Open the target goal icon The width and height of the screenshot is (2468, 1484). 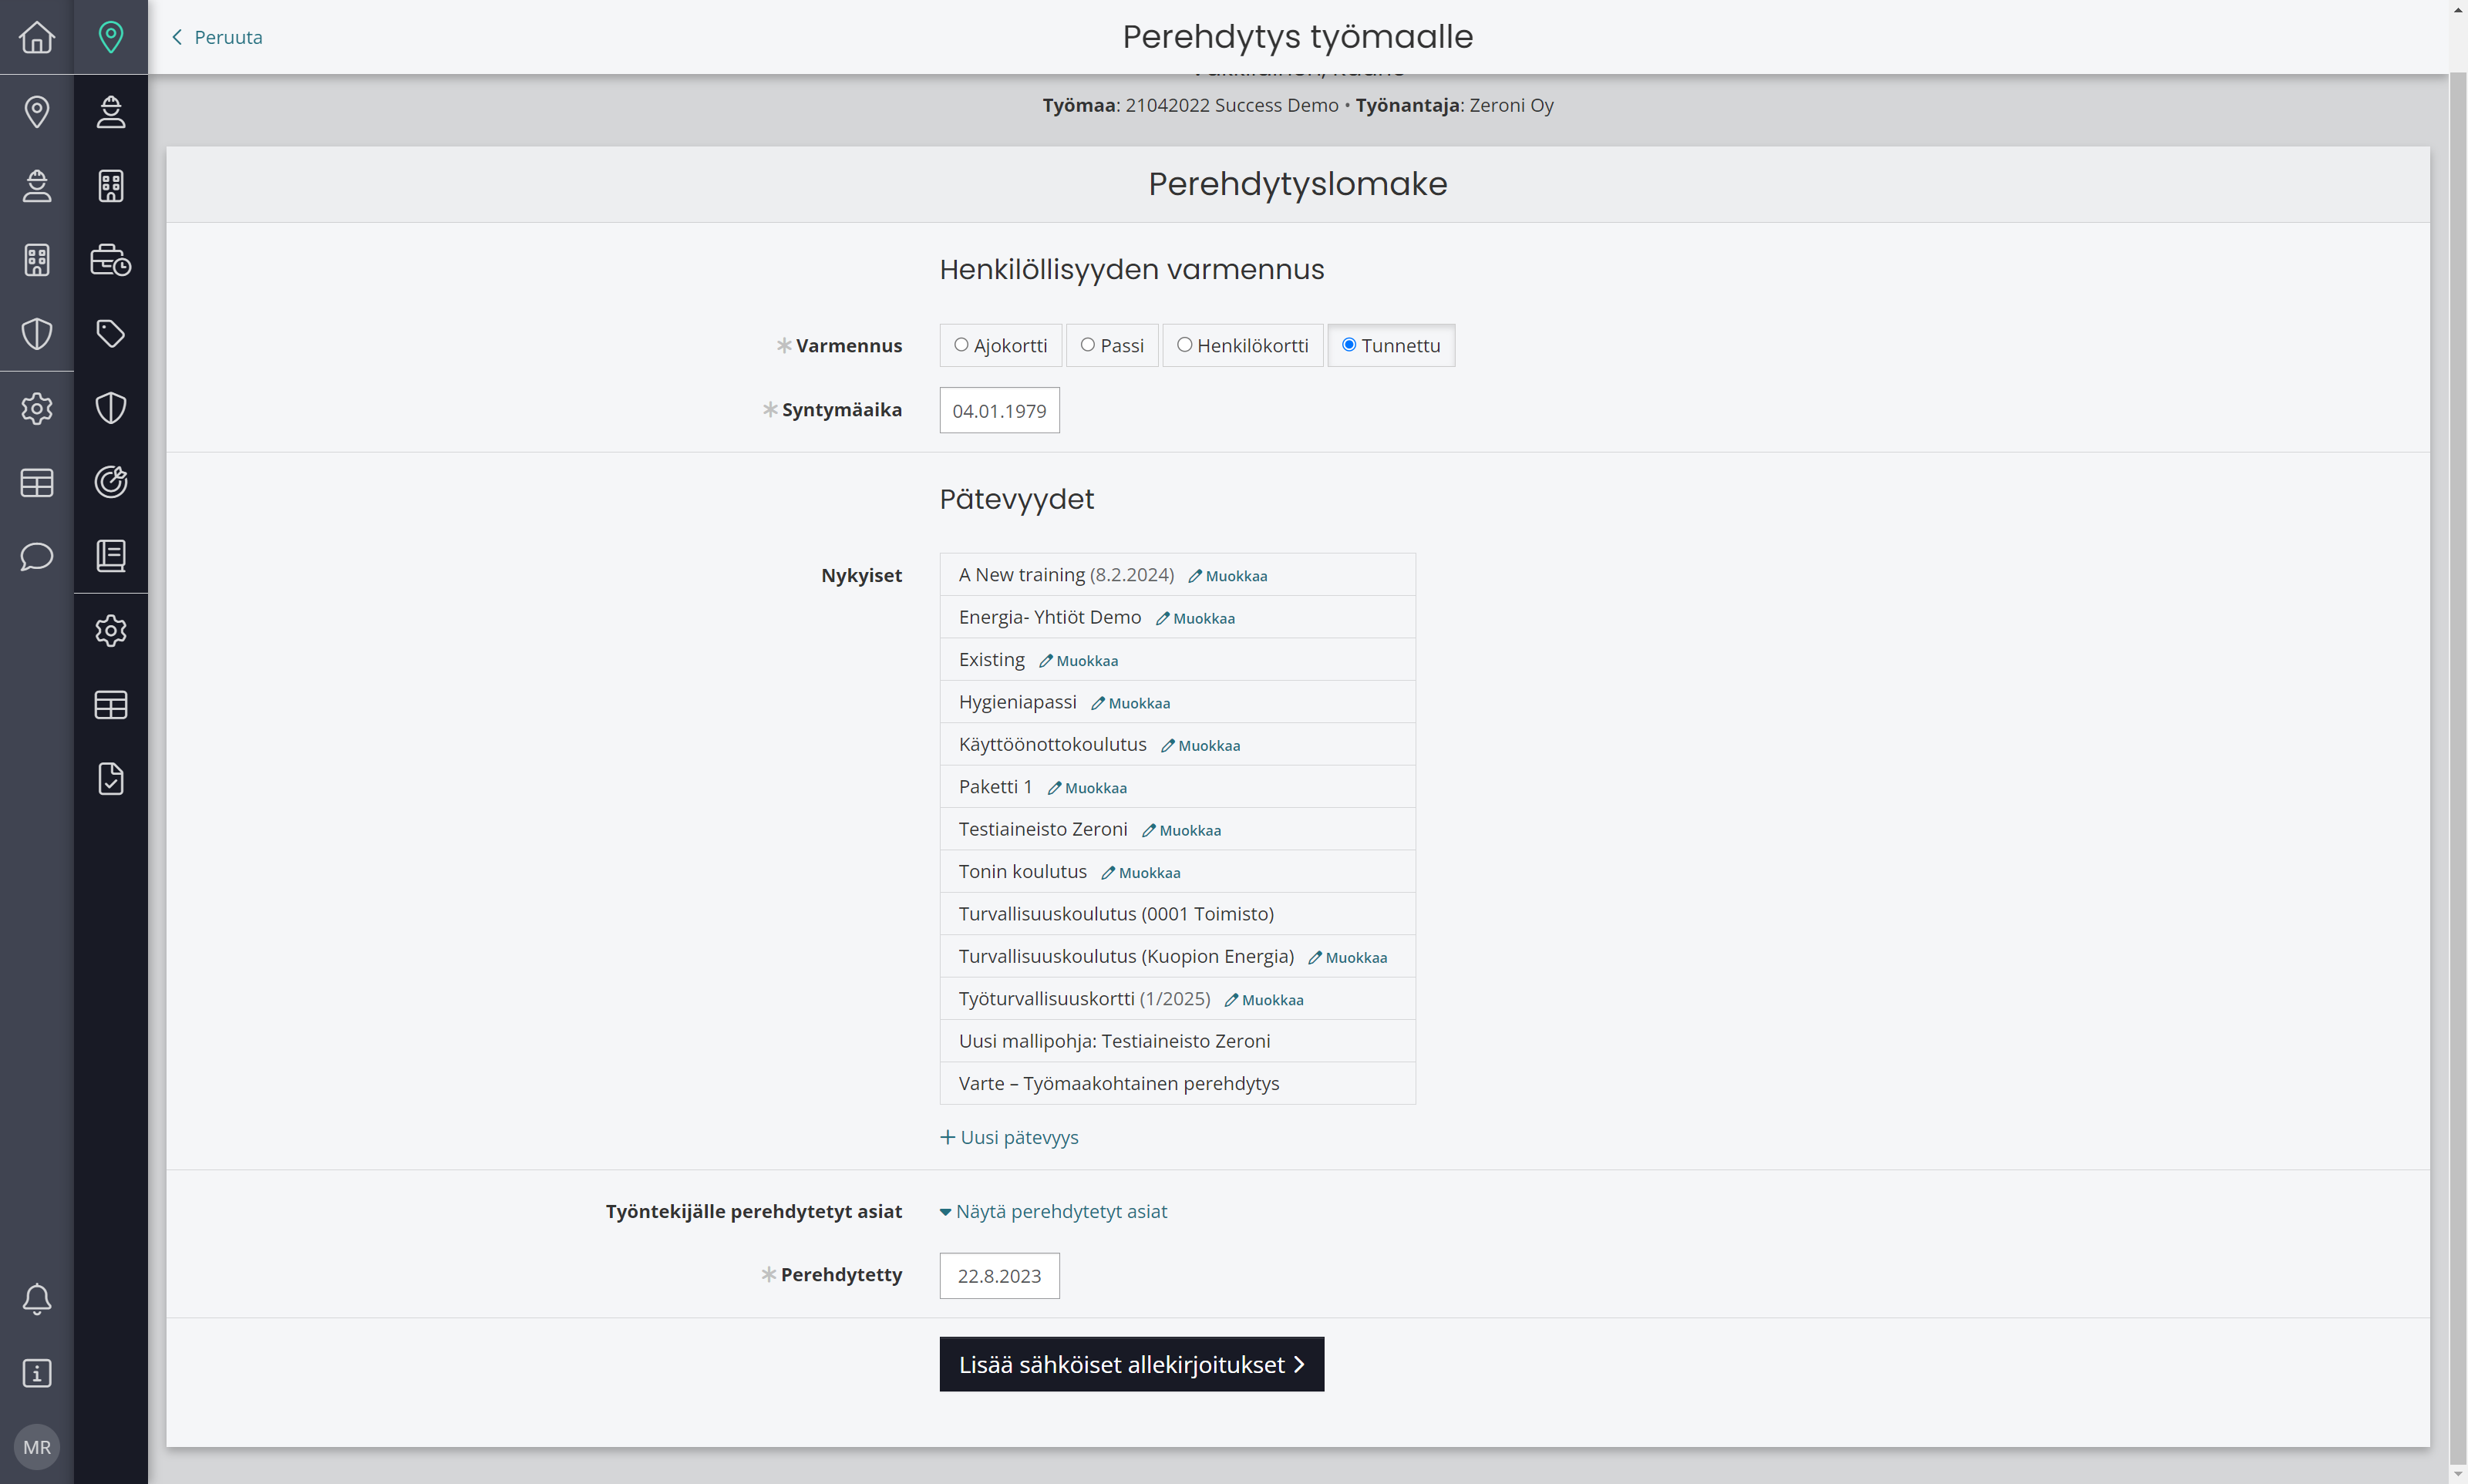111,482
